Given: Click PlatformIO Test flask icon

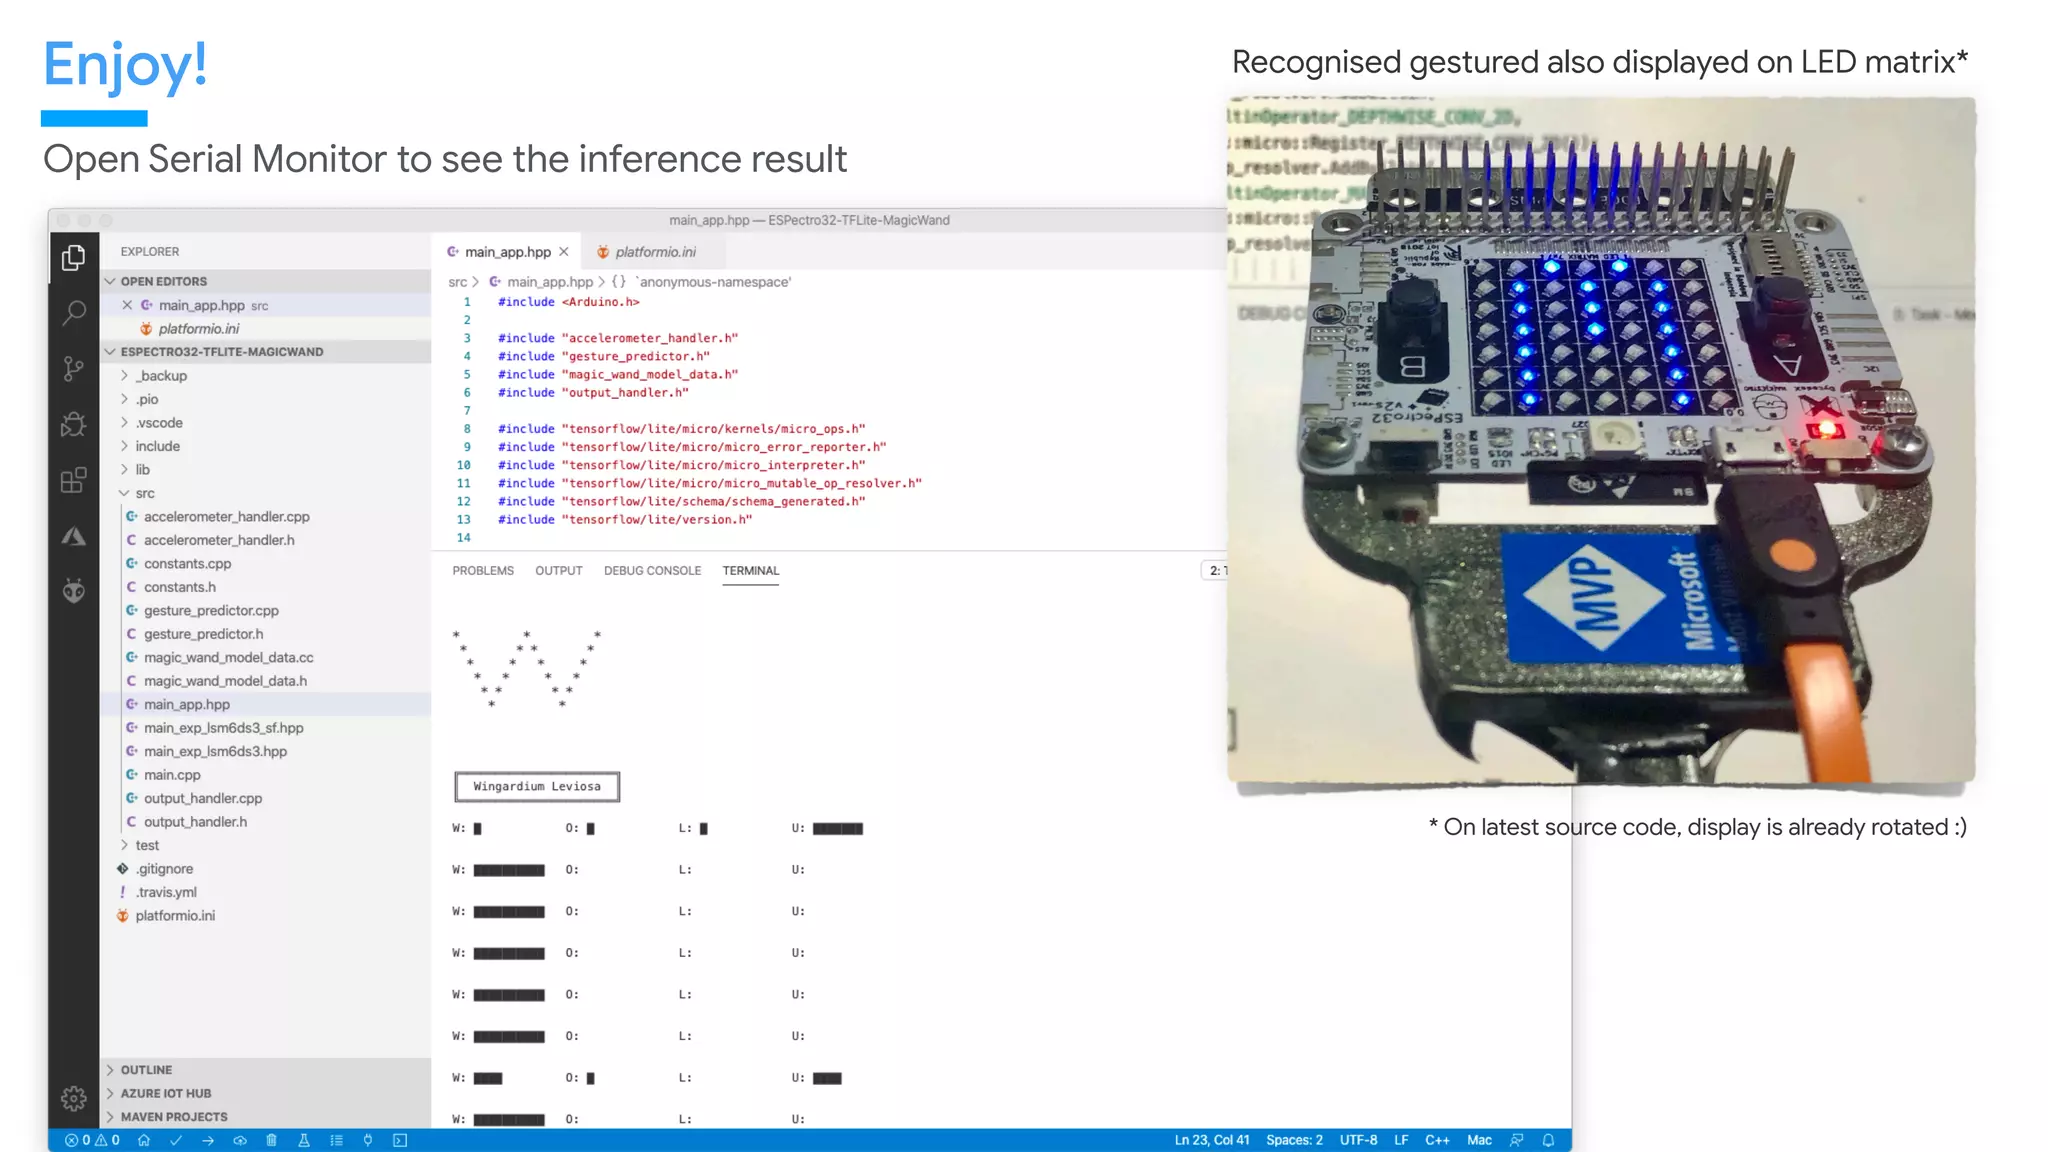Looking at the screenshot, I should point(304,1140).
